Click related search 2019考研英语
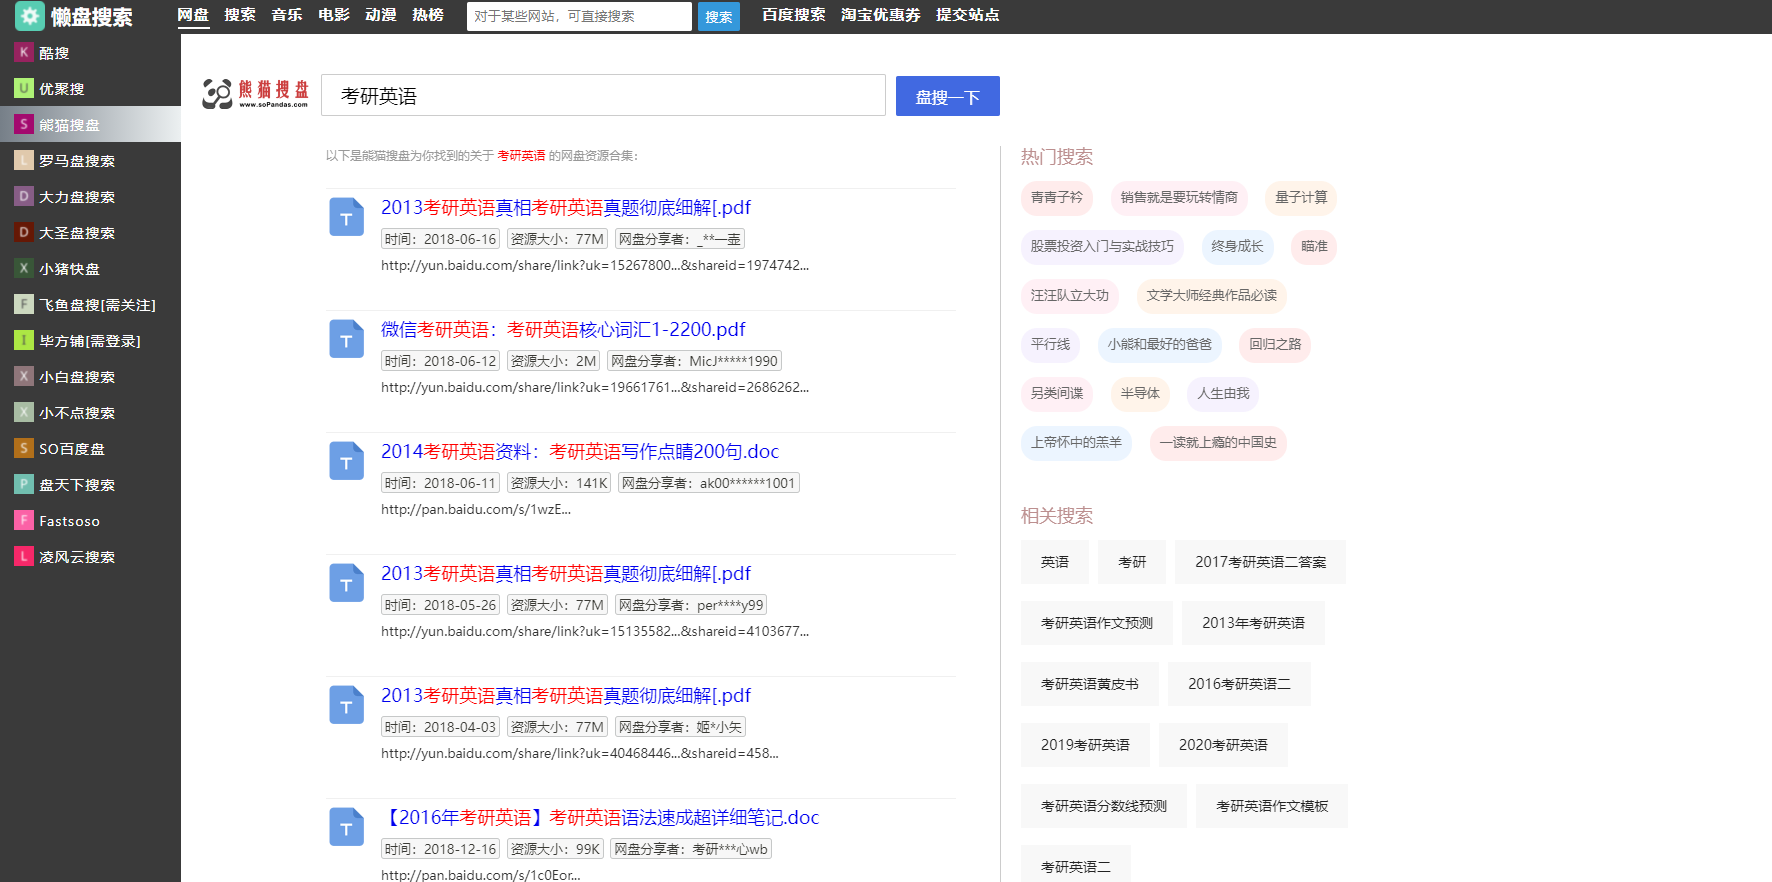Screen dimensions: 1772x882 tap(1085, 745)
